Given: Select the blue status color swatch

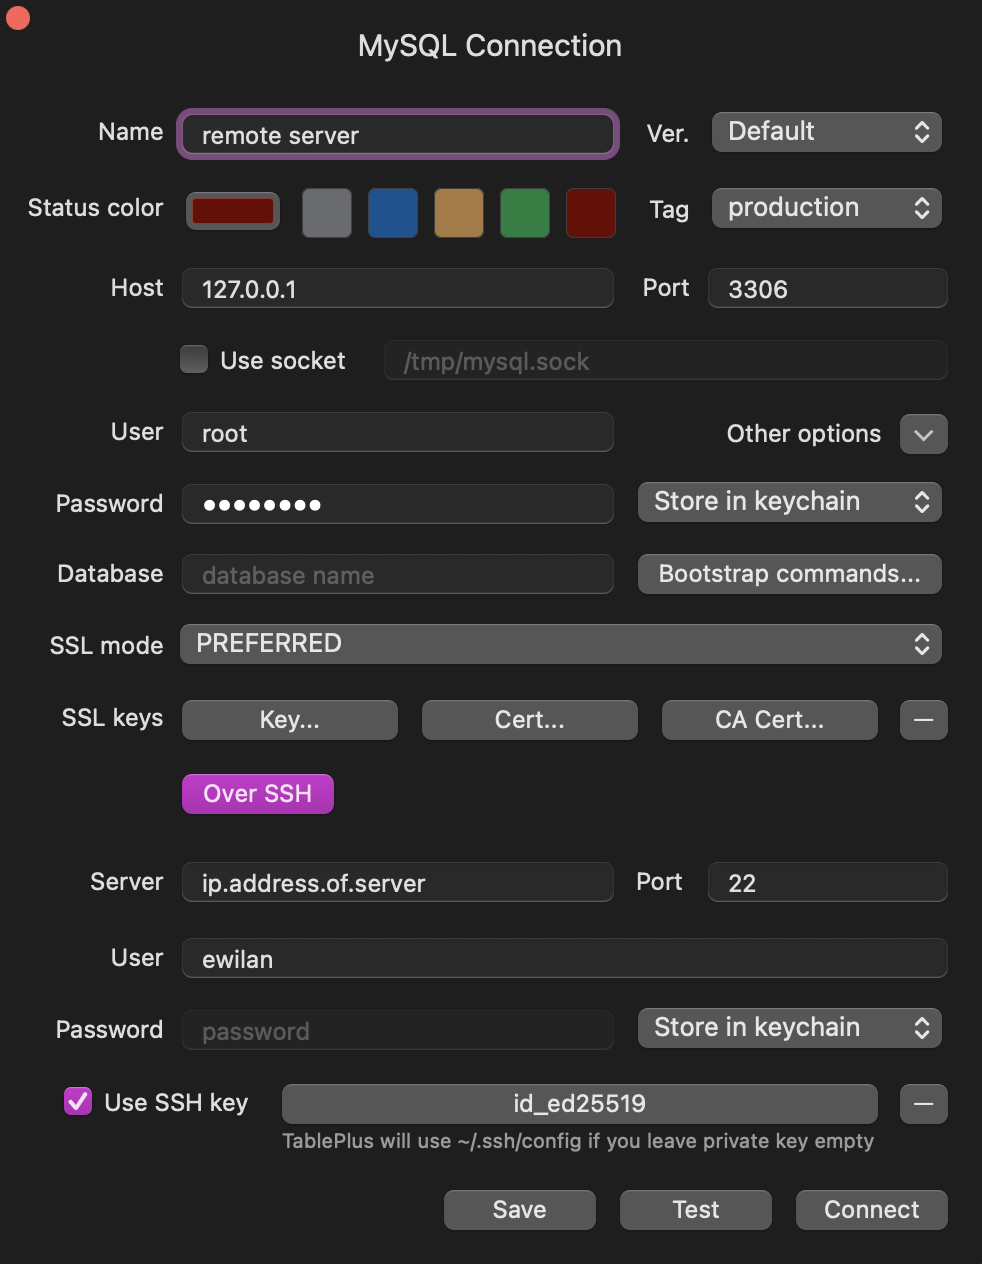Looking at the screenshot, I should point(393,213).
